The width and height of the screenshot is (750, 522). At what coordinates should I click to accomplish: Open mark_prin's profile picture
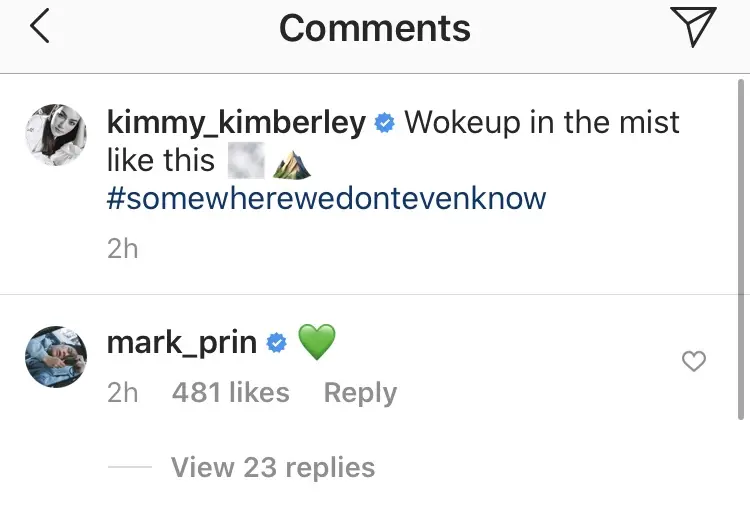[x=55, y=354]
